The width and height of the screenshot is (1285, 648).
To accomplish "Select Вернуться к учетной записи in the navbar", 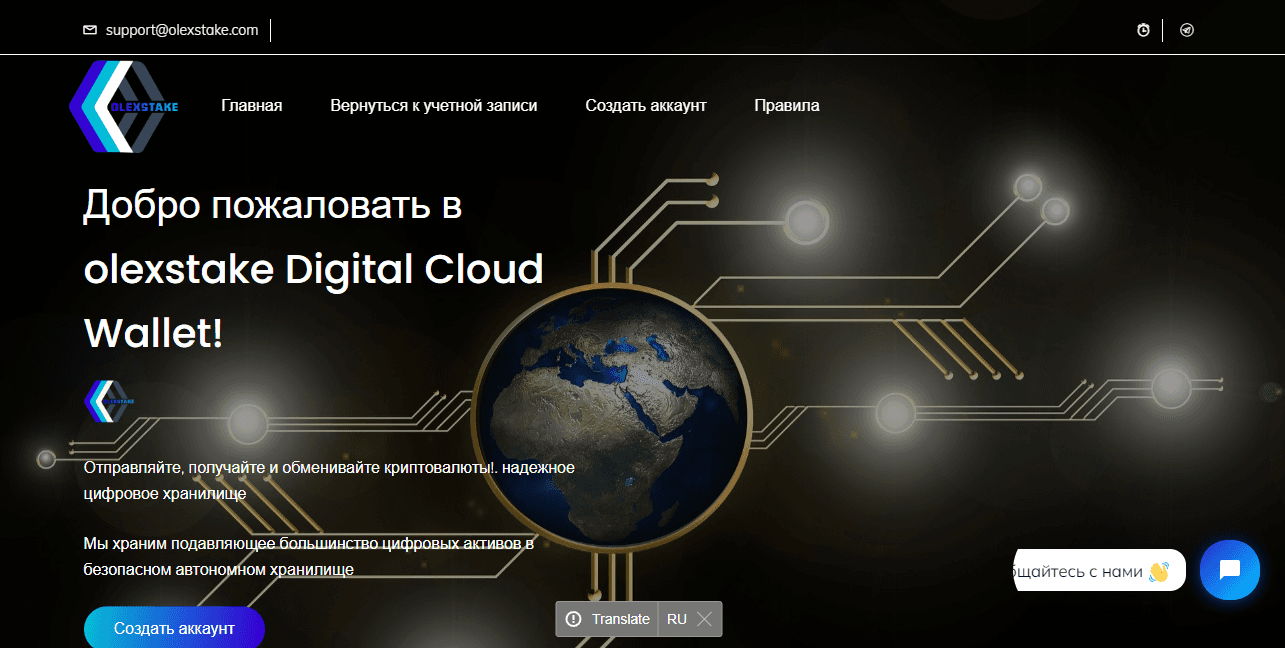I will pyautogui.click(x=434, y=105).
